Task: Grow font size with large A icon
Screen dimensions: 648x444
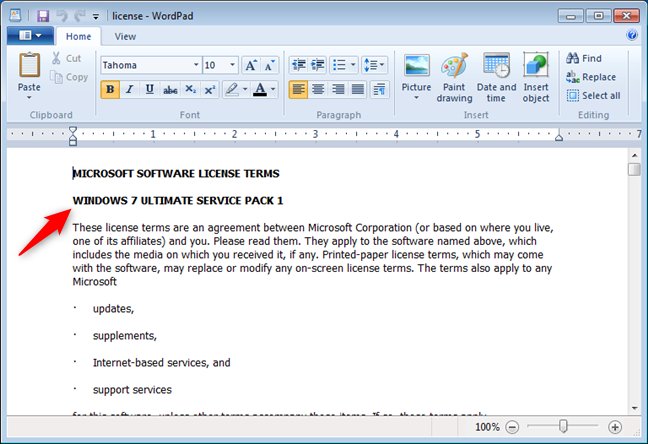Action: tap(251, 65)
